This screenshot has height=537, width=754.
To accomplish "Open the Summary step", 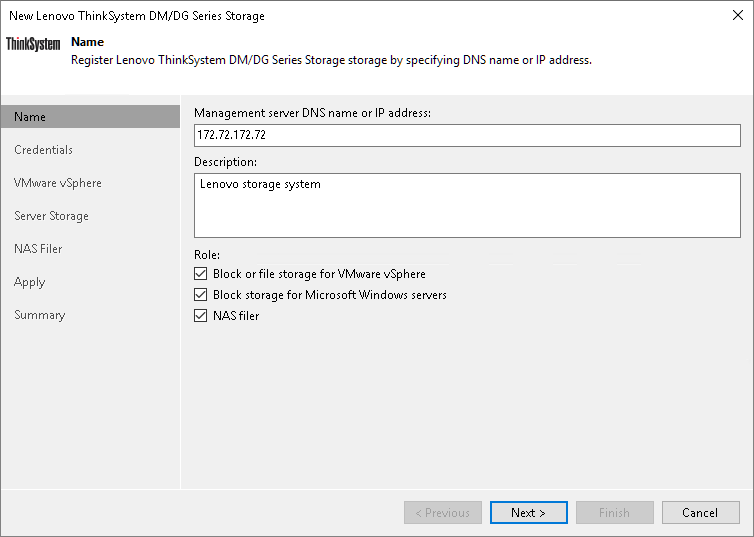I will pyautogui.click(x=39, y=315).
